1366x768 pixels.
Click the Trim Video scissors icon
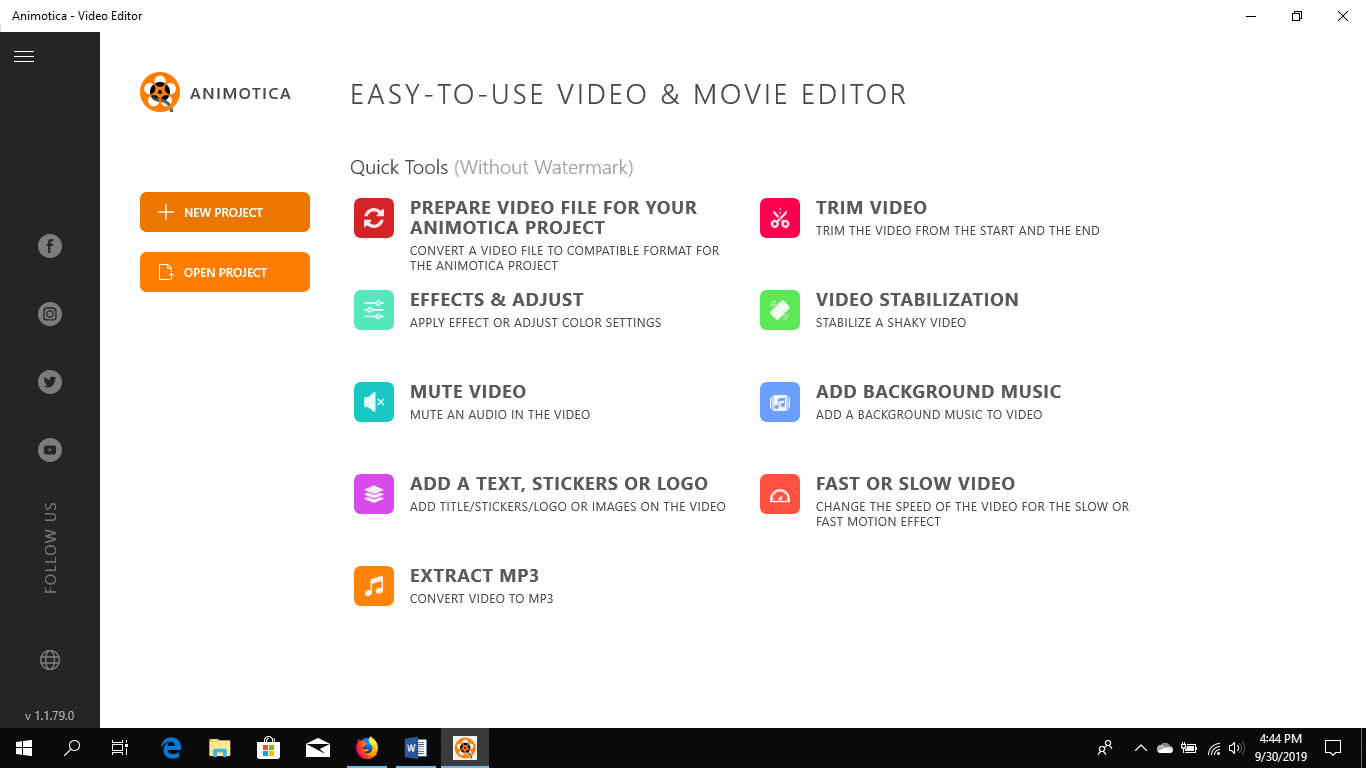pos(780,218)
